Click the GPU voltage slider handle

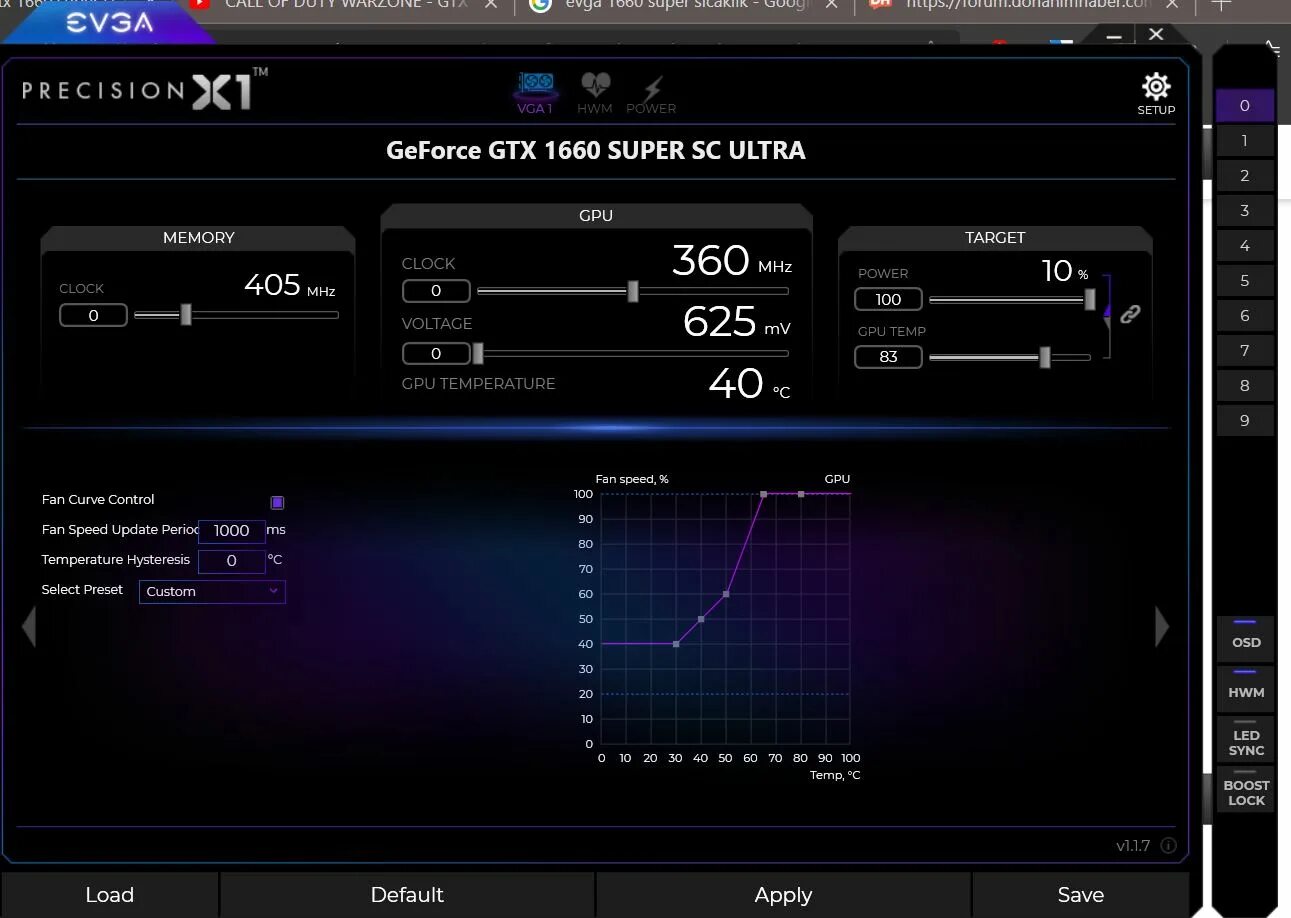click(478, 353)
